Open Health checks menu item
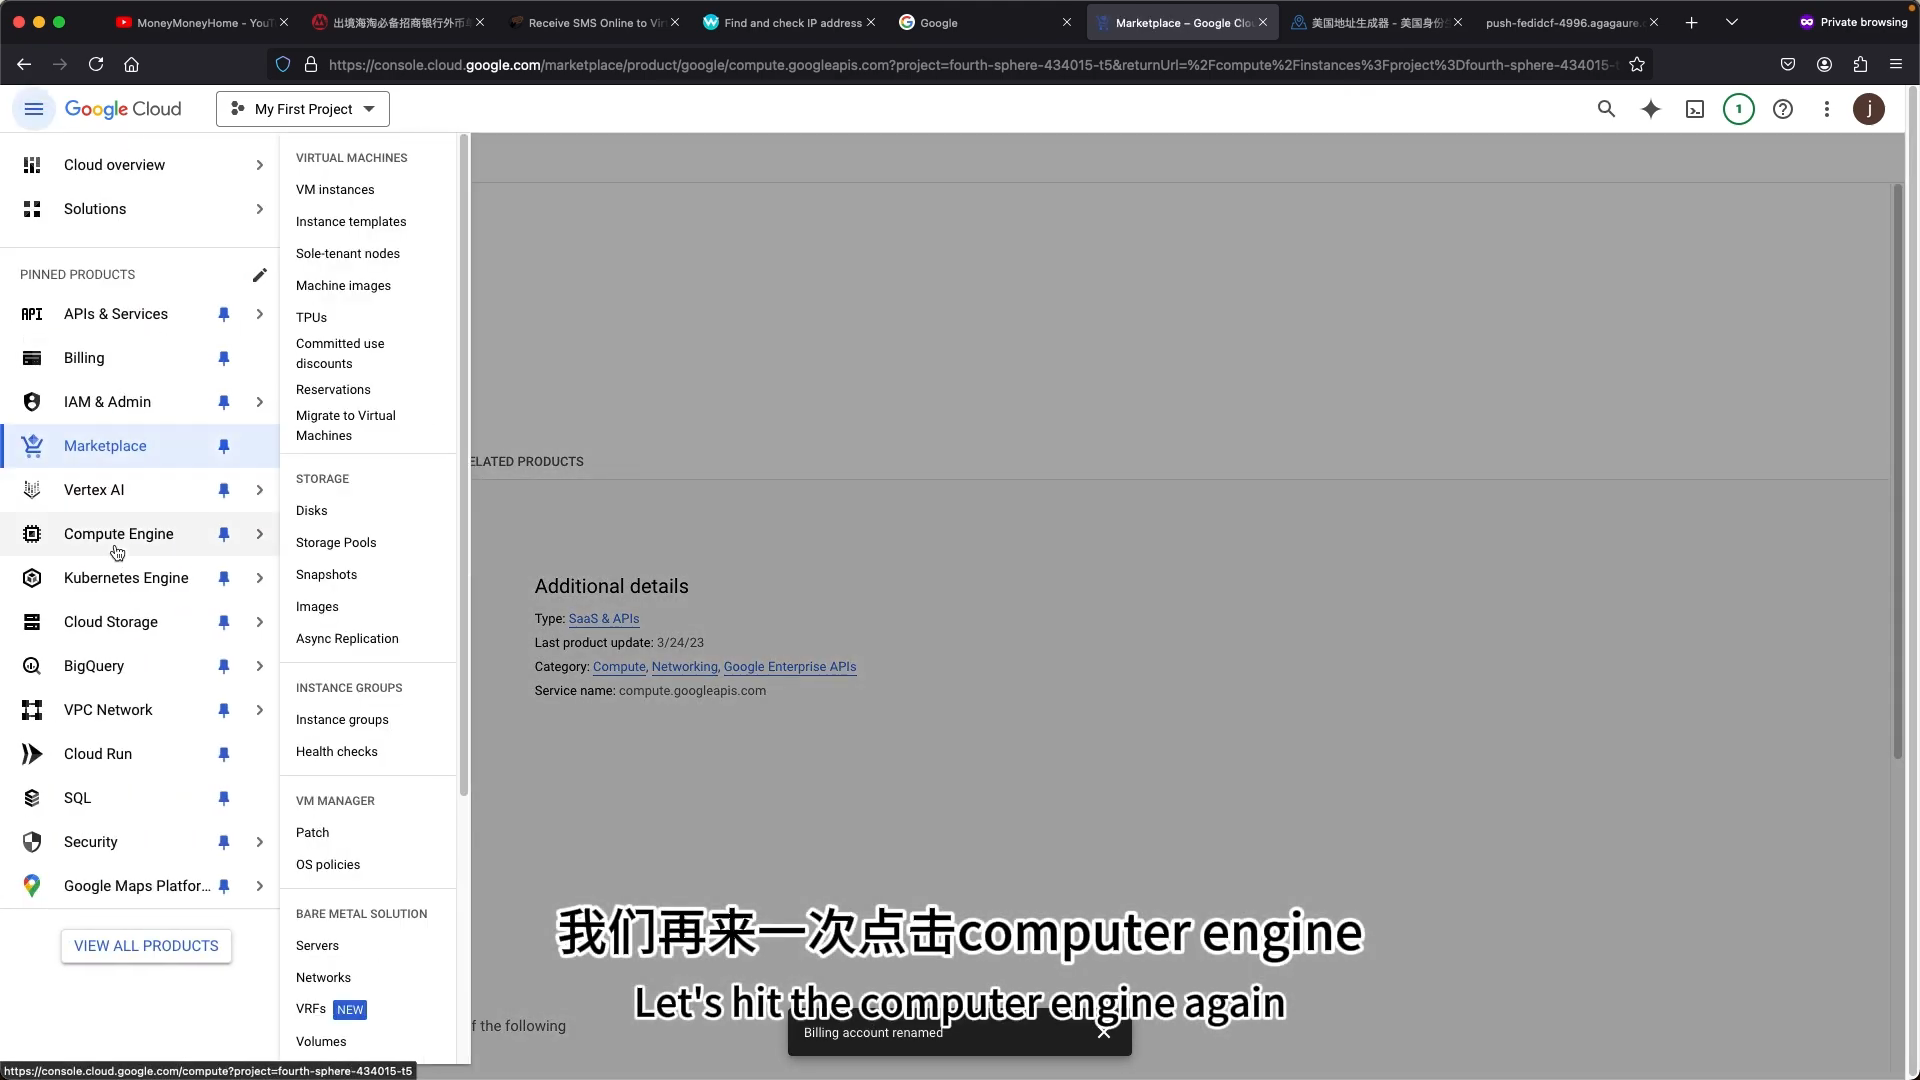The width and height of the screenshot is (1920, 1080). tap(337, 752)
